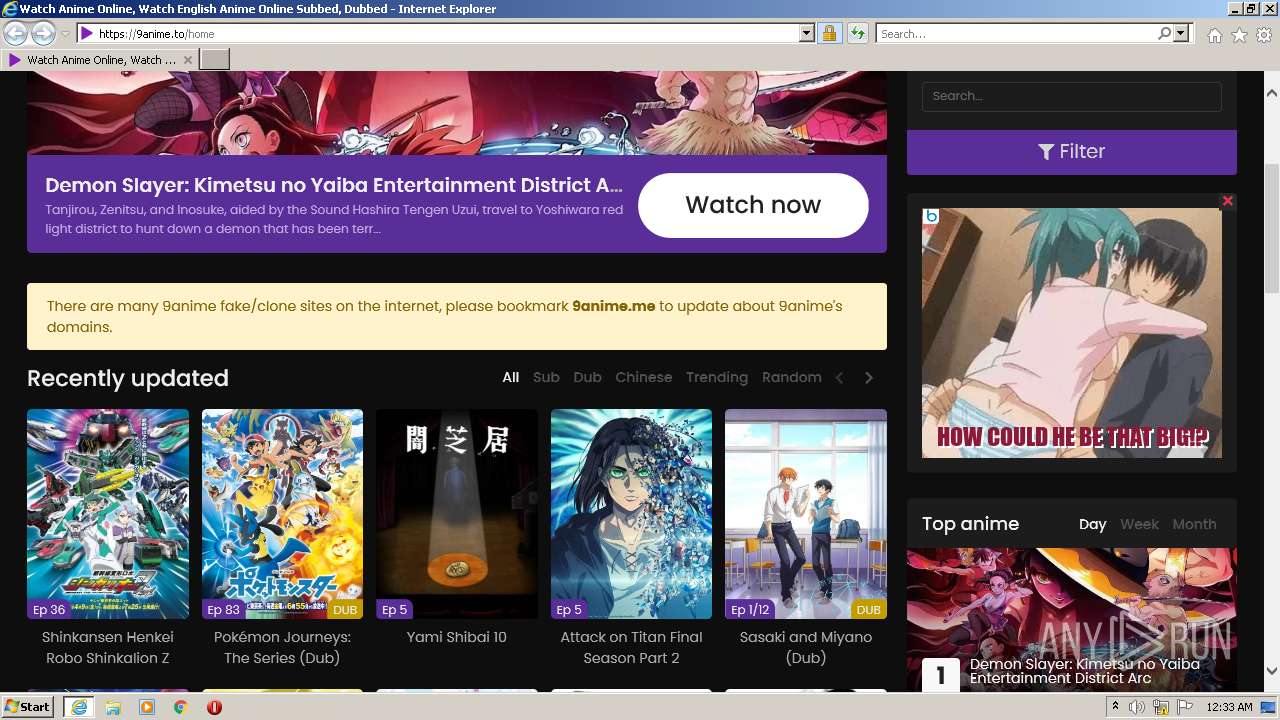Select the Chinese filter tab

tap(643, 377)
